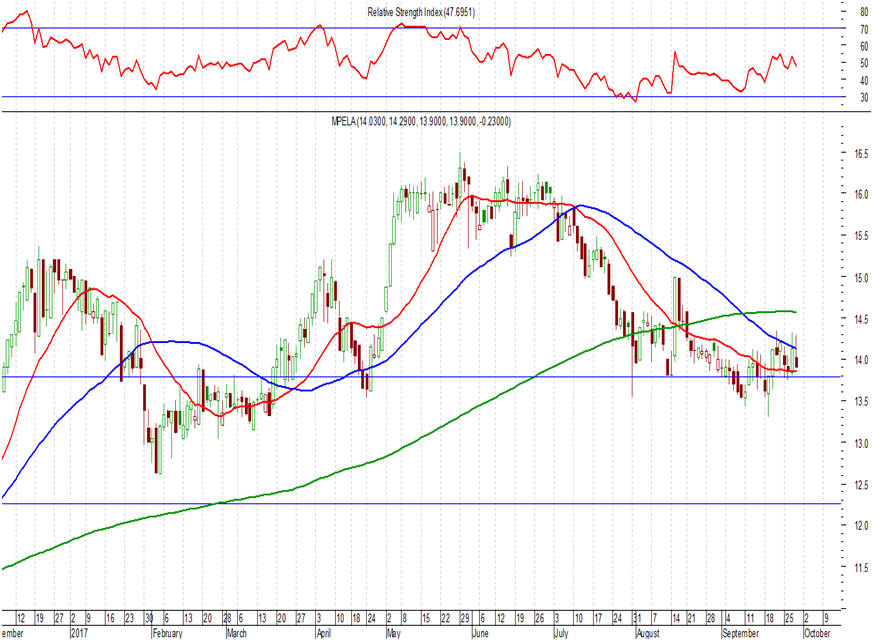The height and width of the screenshot is (641, 873).
Task: Click the 13.0 price axis label
Action: coord(861,444)
